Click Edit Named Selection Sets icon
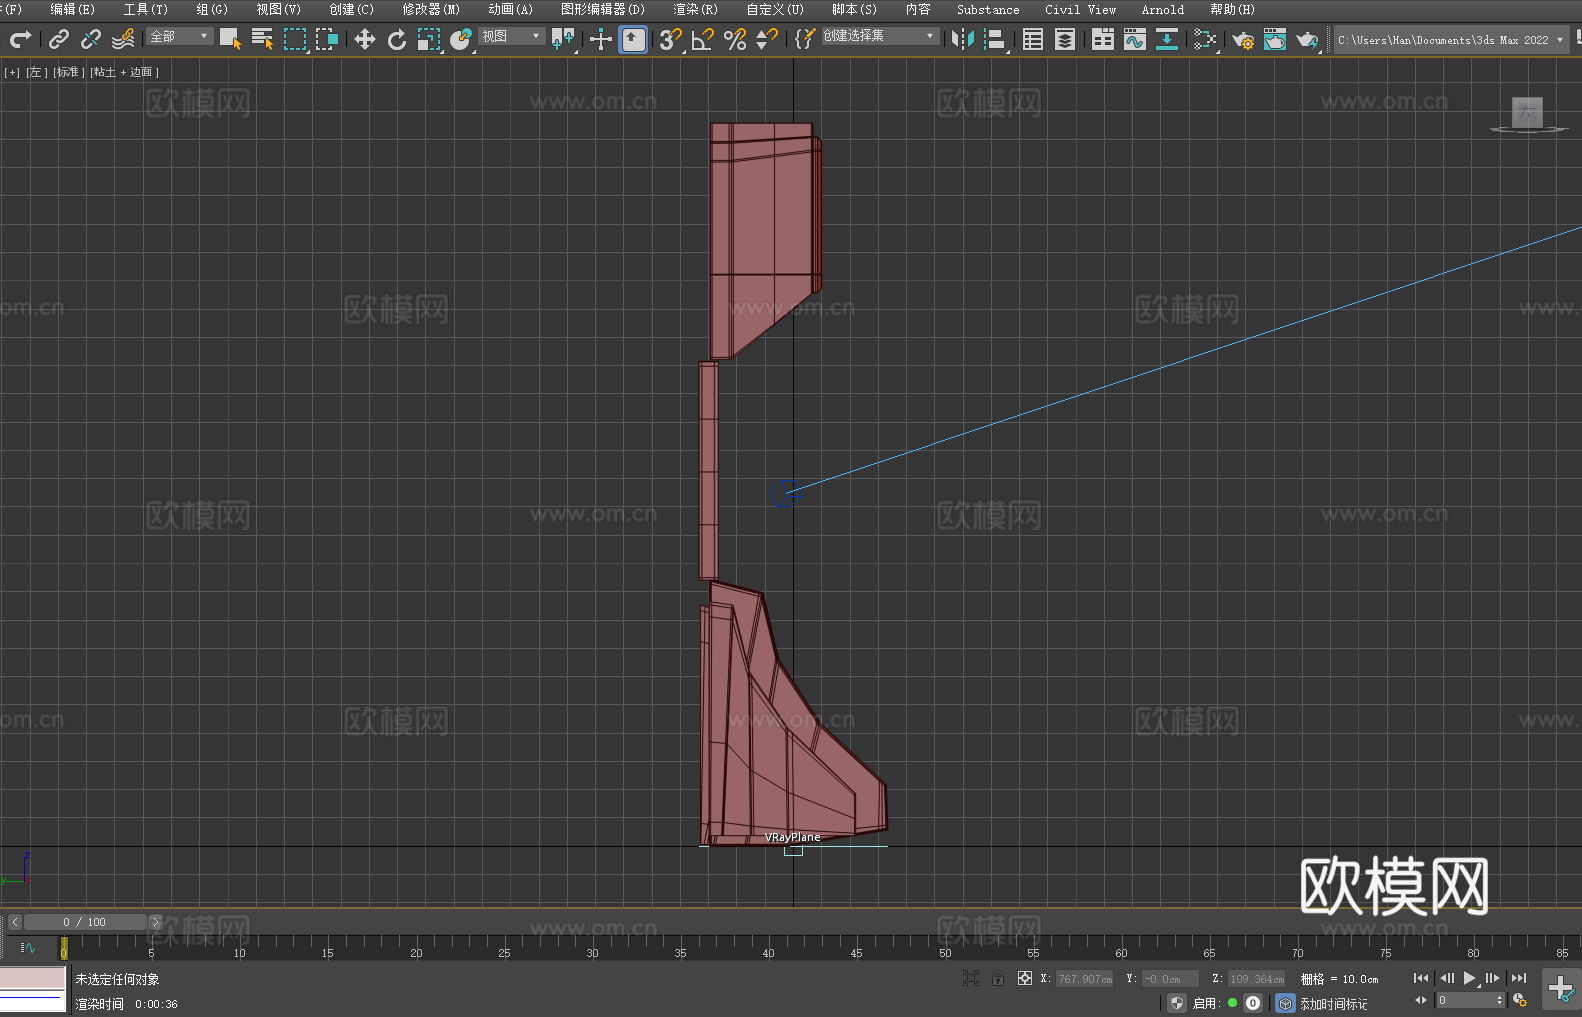This screenshot has width=1582, height=1017. [x=804, y=39]
